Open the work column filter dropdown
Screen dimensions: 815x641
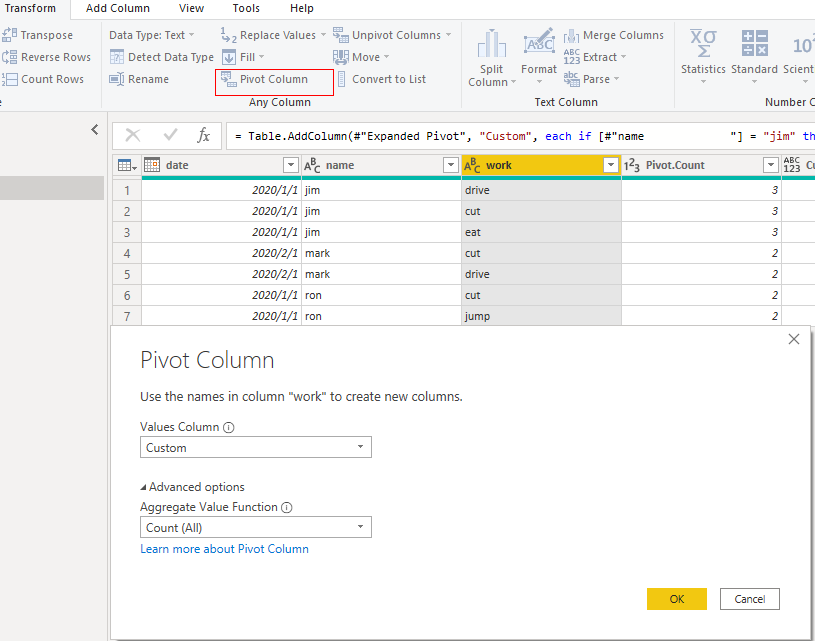[x=611, y=165]
